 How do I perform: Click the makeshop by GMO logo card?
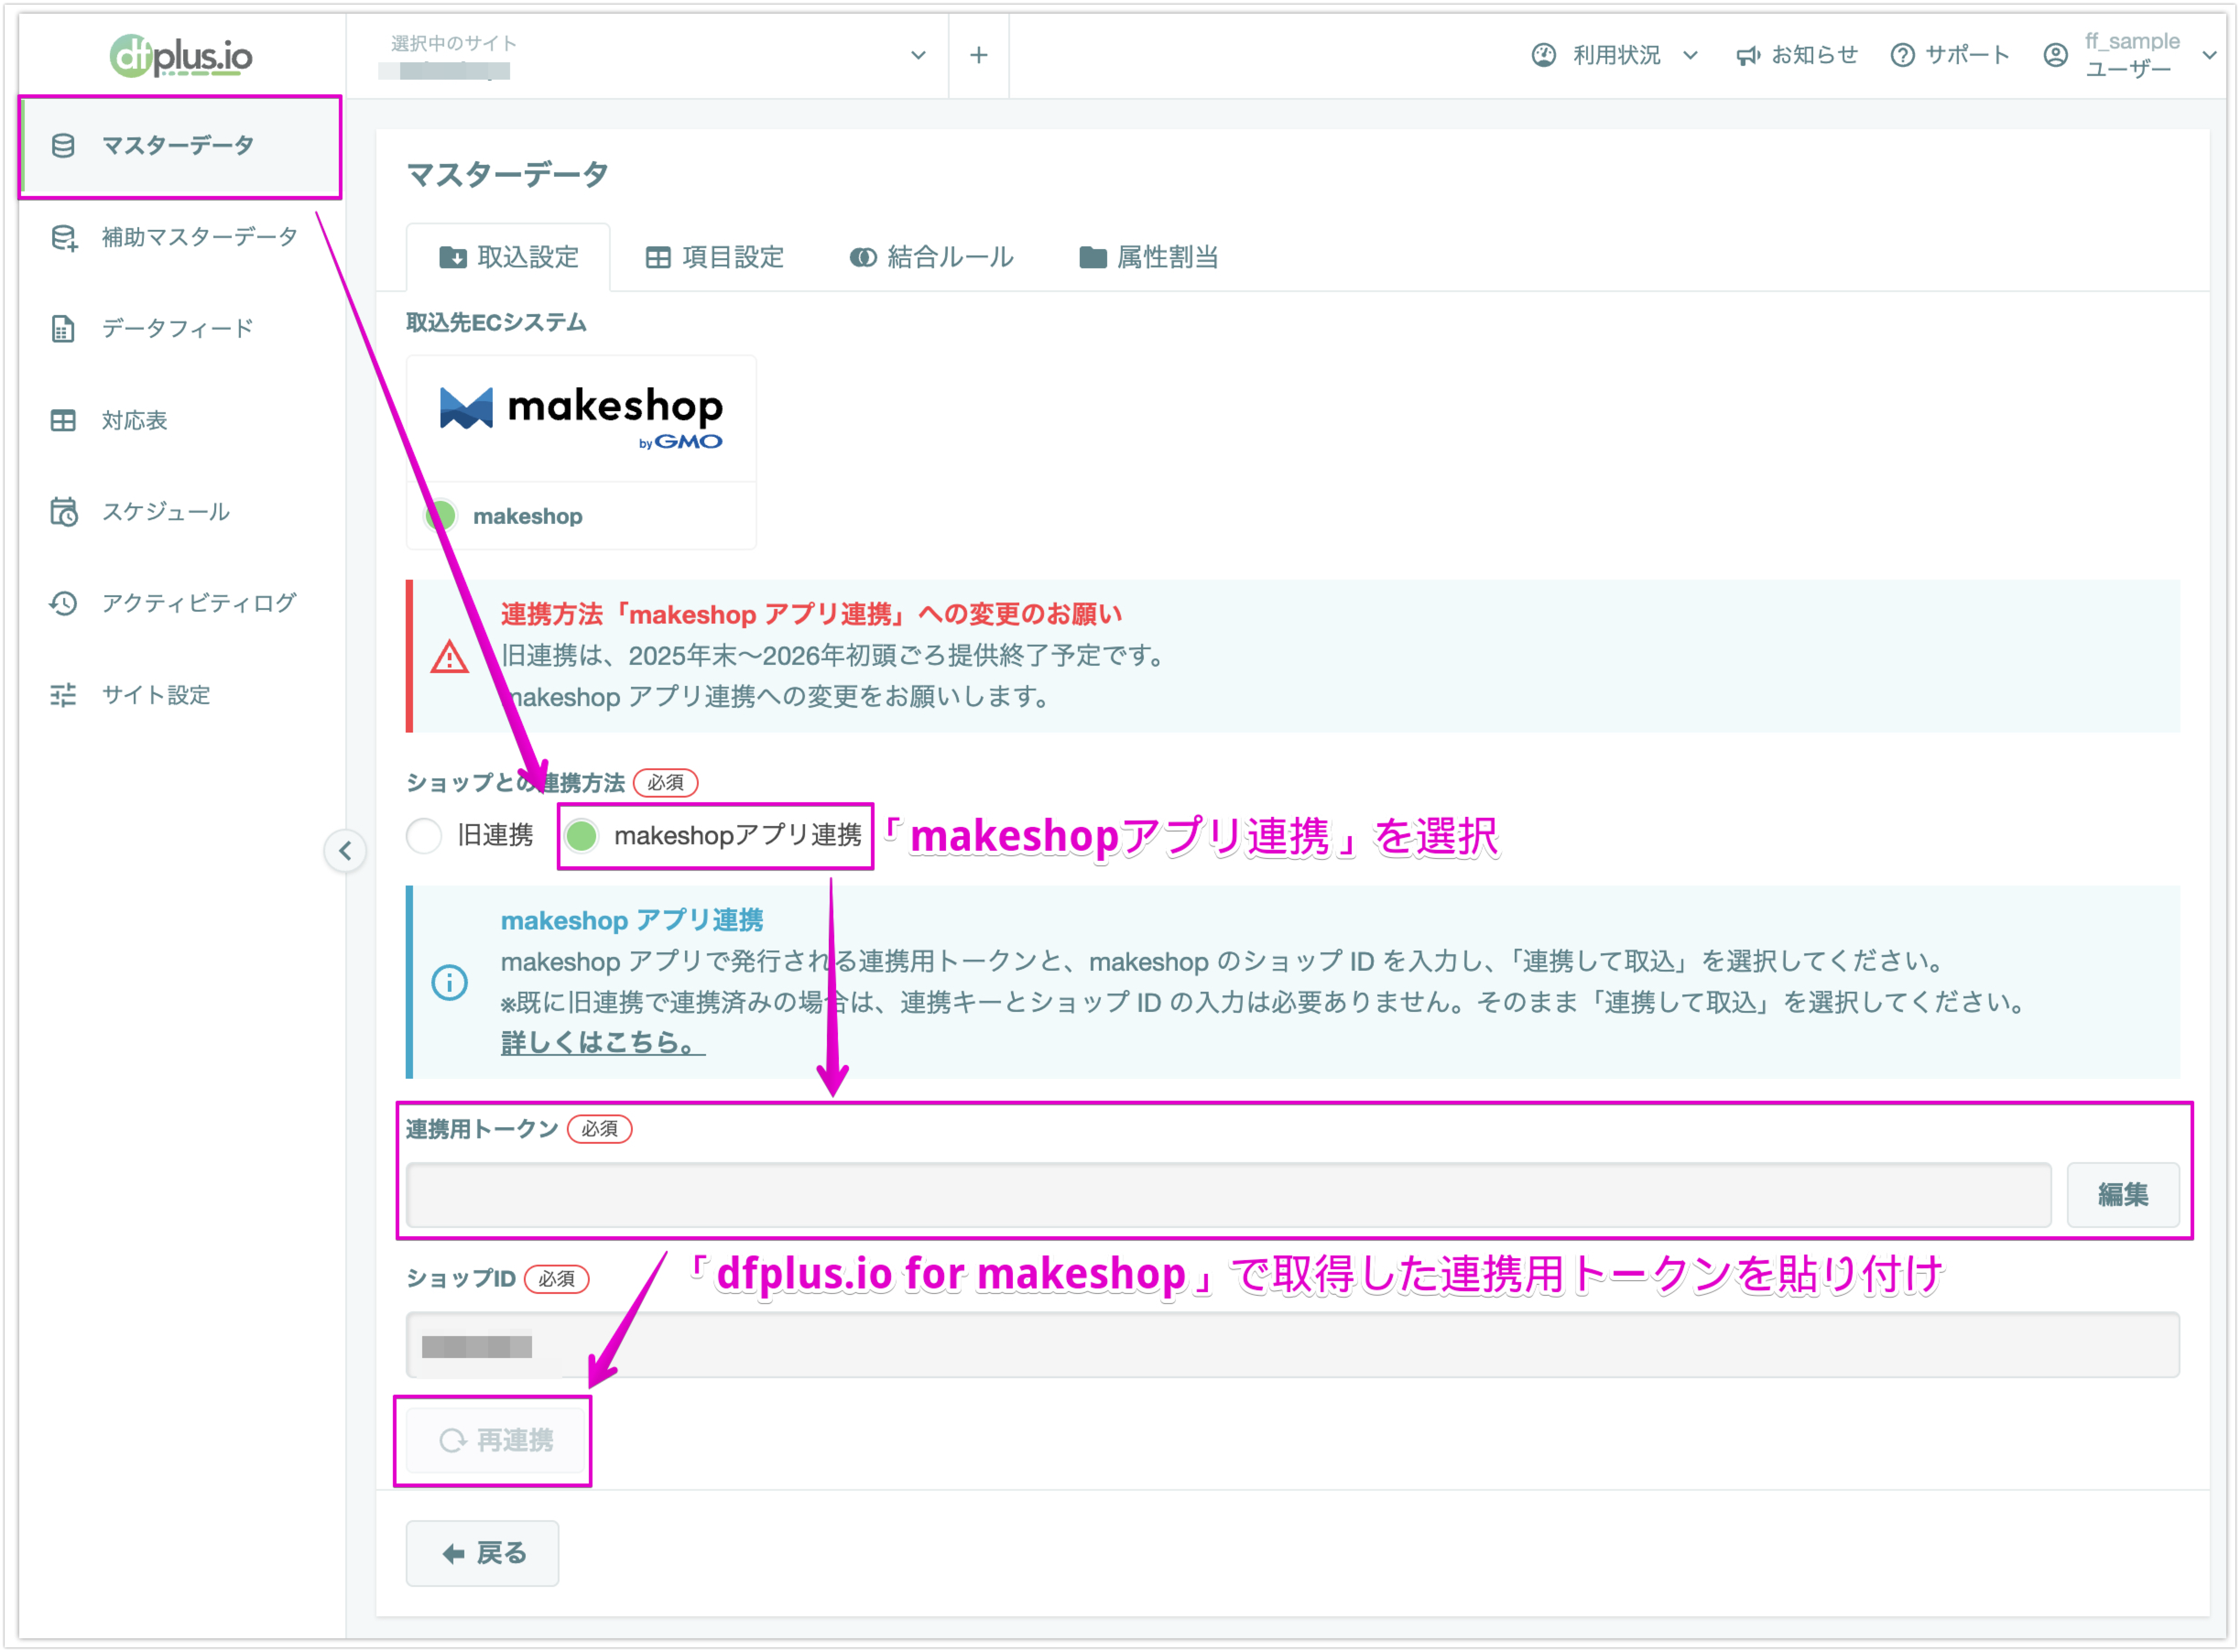(581, 419)
